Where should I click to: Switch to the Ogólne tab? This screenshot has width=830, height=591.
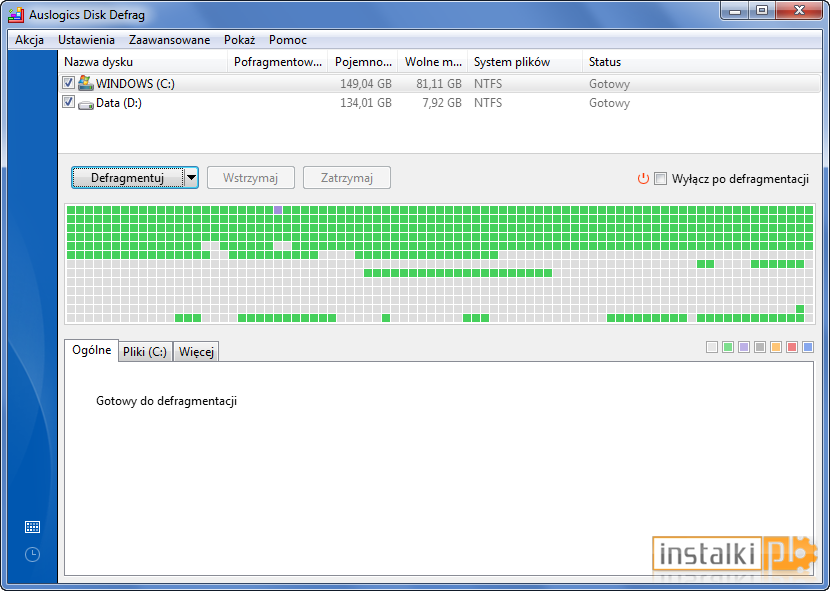92,351
